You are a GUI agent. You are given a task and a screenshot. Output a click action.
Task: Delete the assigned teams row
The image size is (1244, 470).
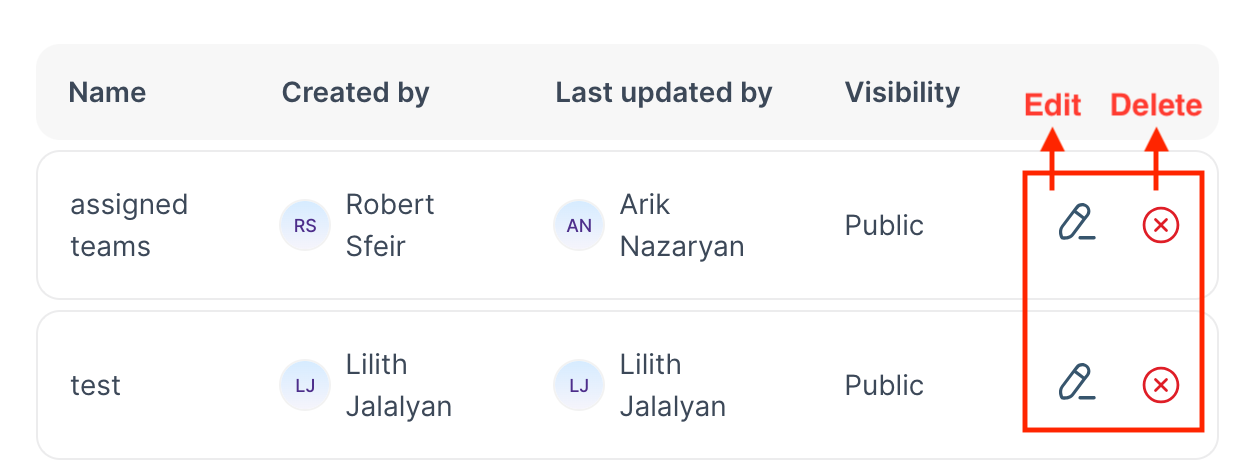1161,226
